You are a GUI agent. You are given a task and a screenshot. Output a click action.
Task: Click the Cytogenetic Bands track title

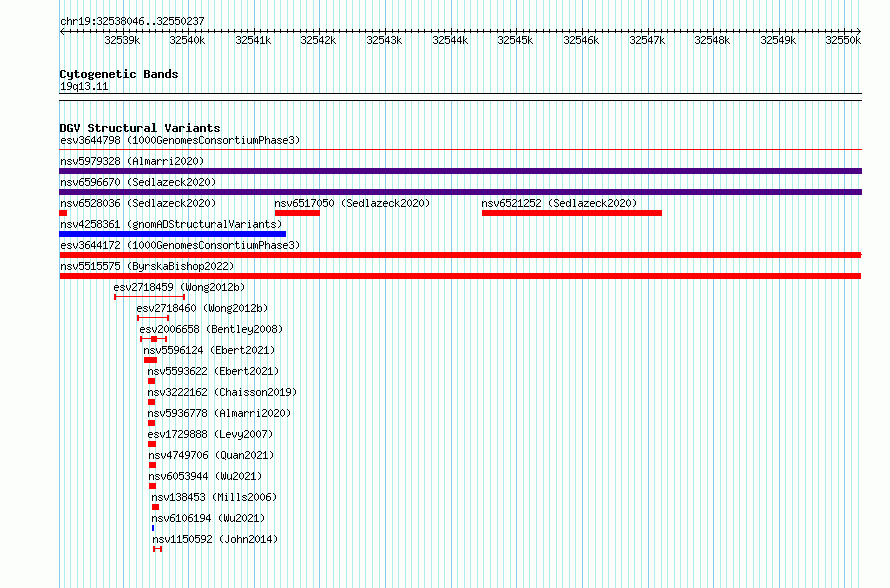point(119,74)
